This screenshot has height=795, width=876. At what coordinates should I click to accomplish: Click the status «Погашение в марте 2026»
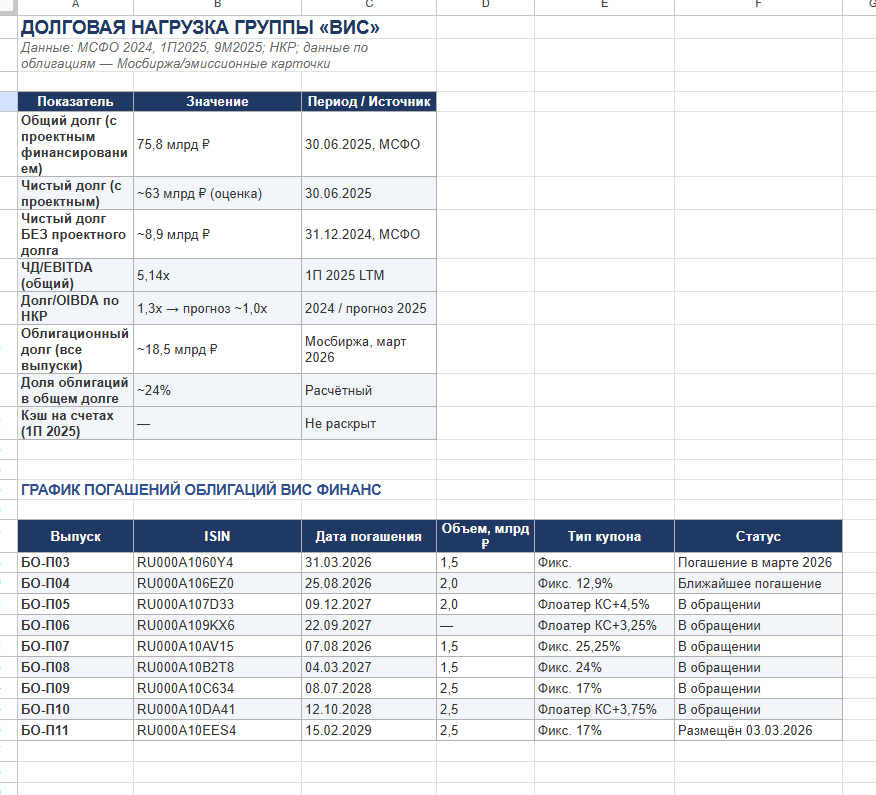[758, 562]
